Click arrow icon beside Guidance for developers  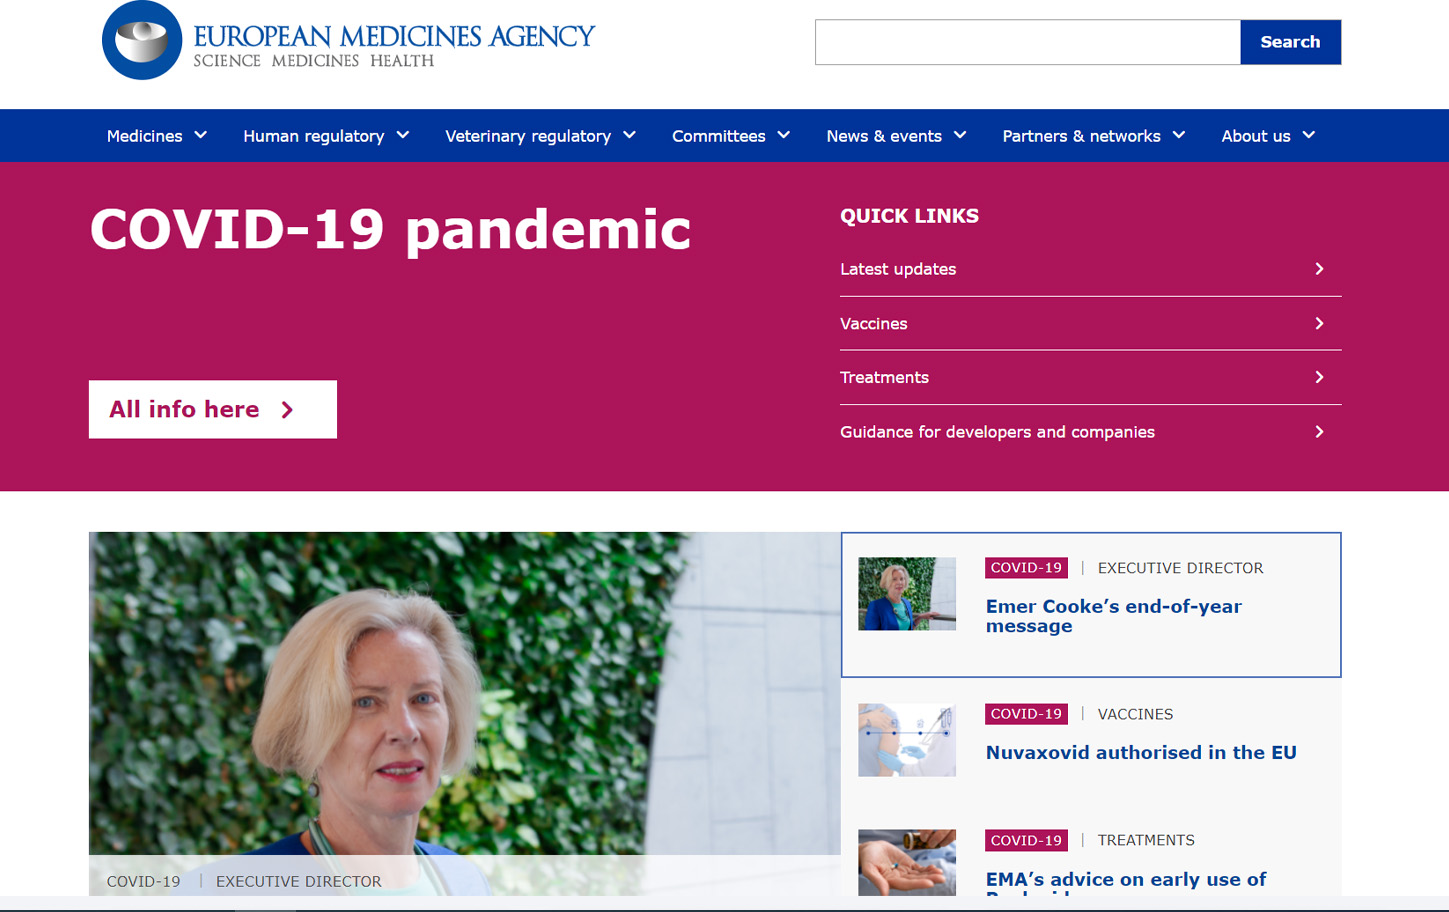1320,432
